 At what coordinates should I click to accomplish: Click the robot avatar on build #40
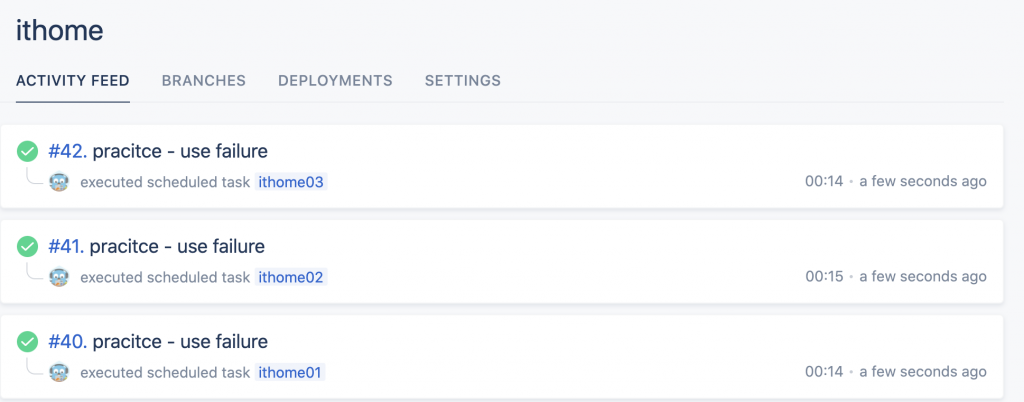point(60,372)
